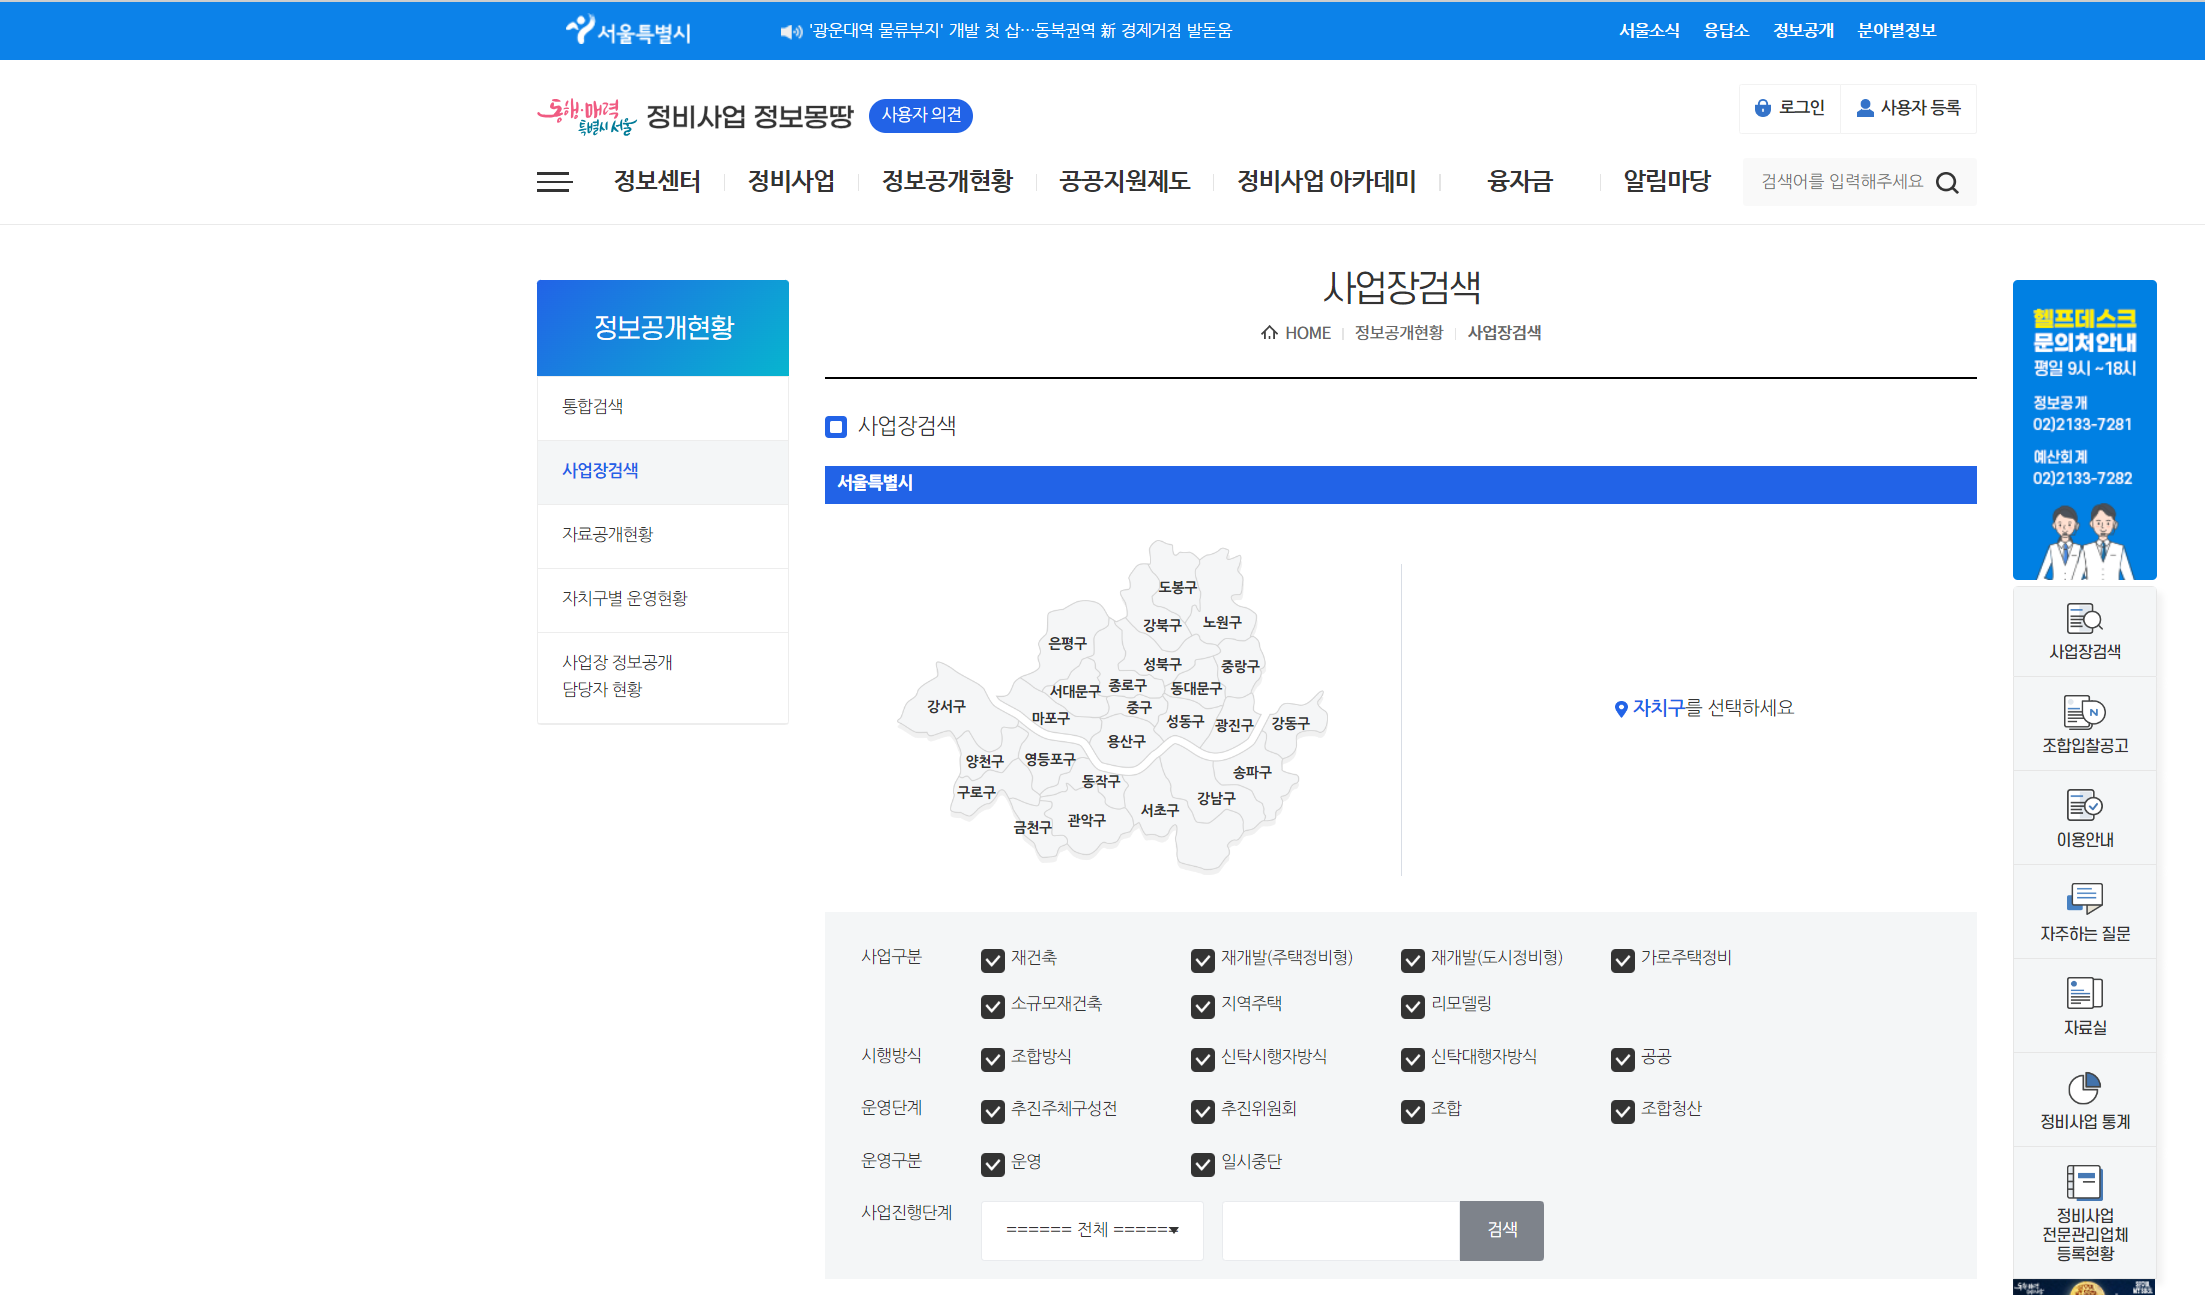Click the 검색어를 입력해주세요 search field
The image size is (2205, 1295).
pos(1840,182)
